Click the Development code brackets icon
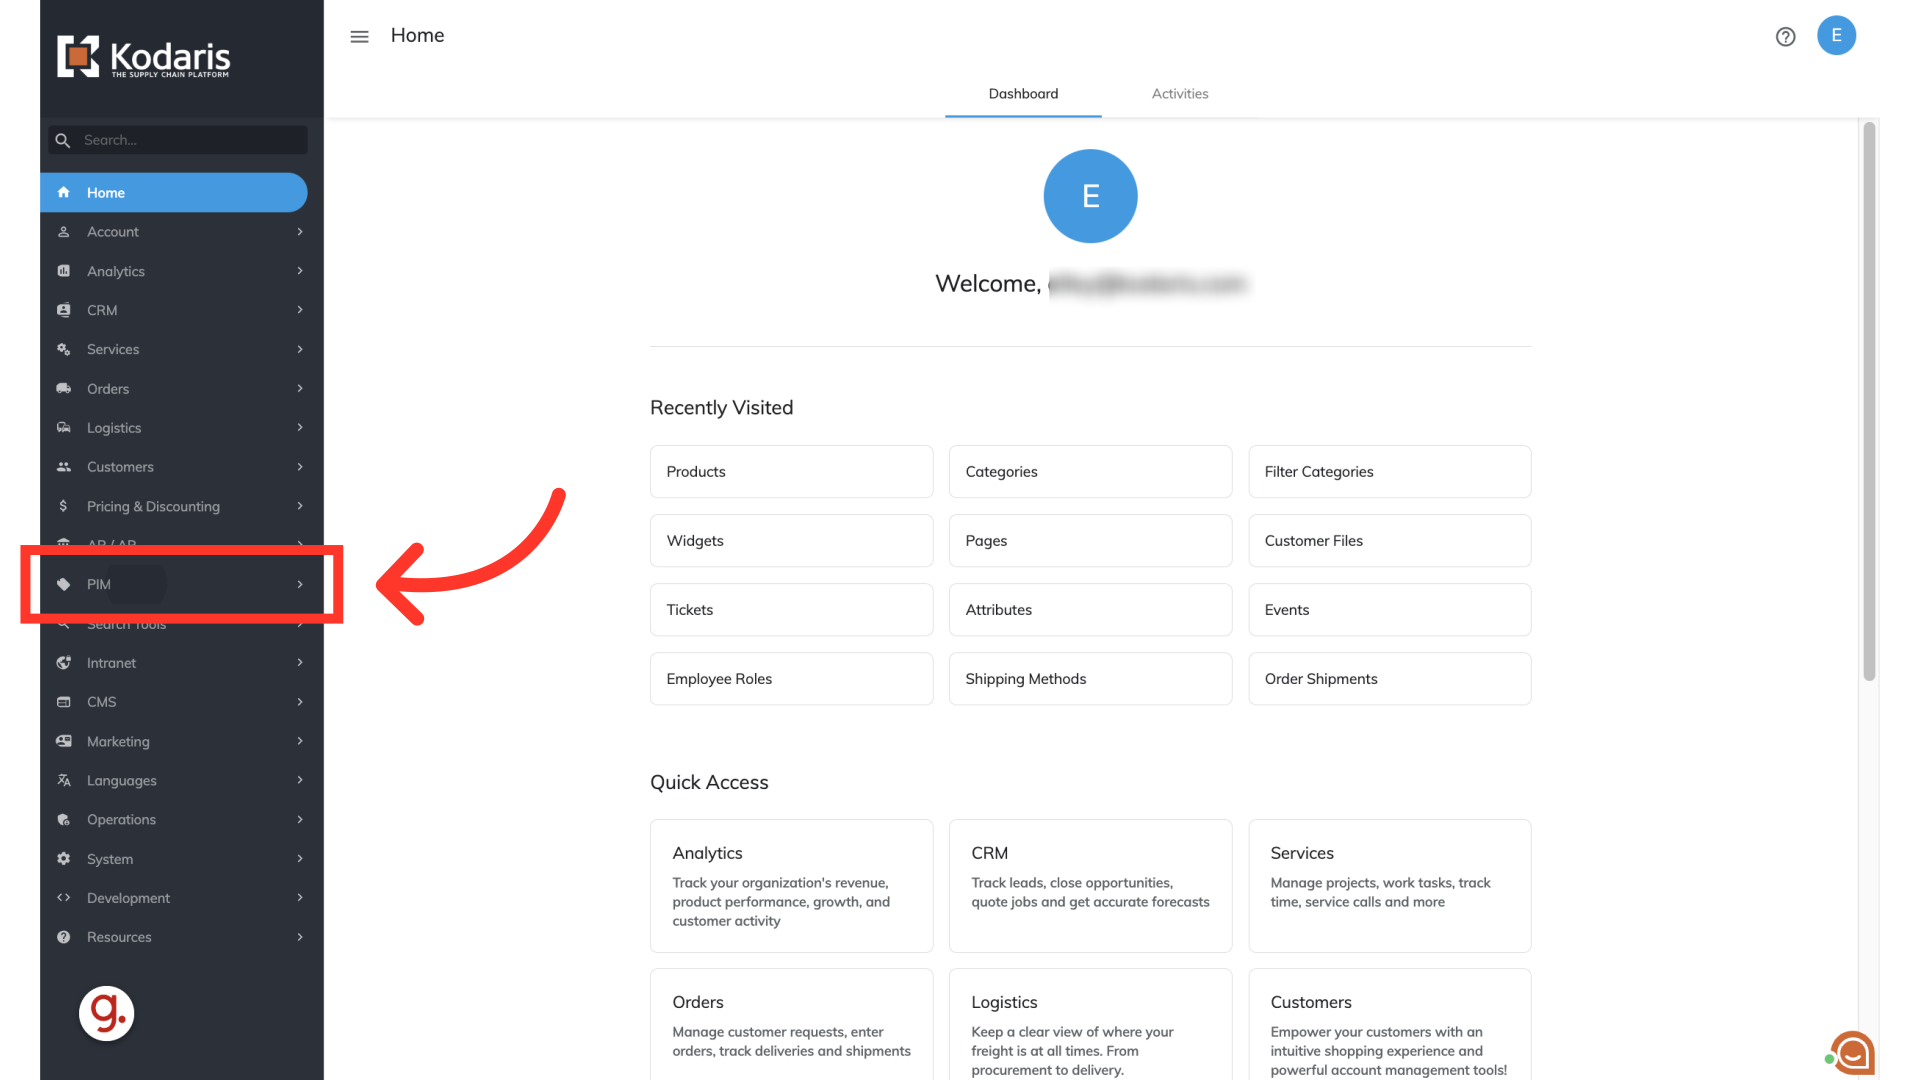This screenshot has height=1080, width=1920. tap(64, 898)
